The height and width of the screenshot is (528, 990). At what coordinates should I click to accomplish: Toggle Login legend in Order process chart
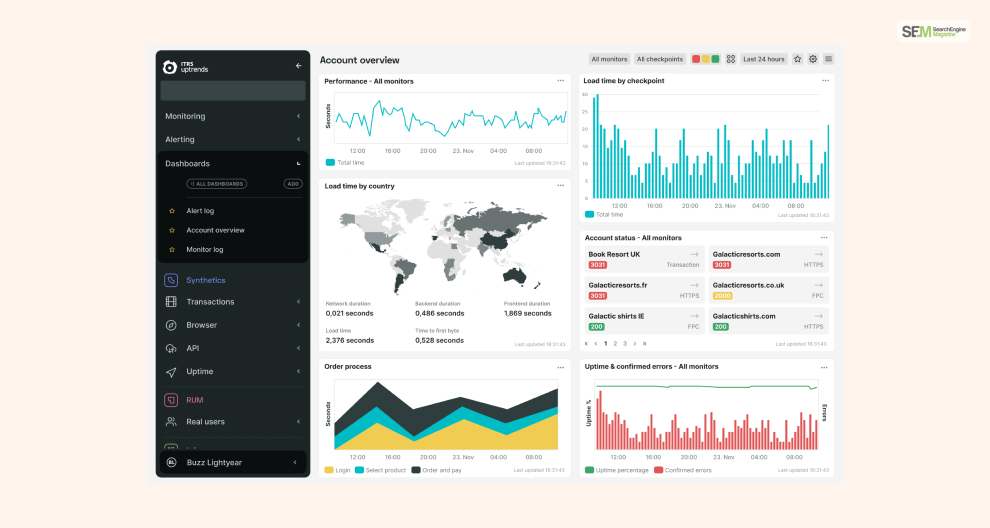point(337,471)
